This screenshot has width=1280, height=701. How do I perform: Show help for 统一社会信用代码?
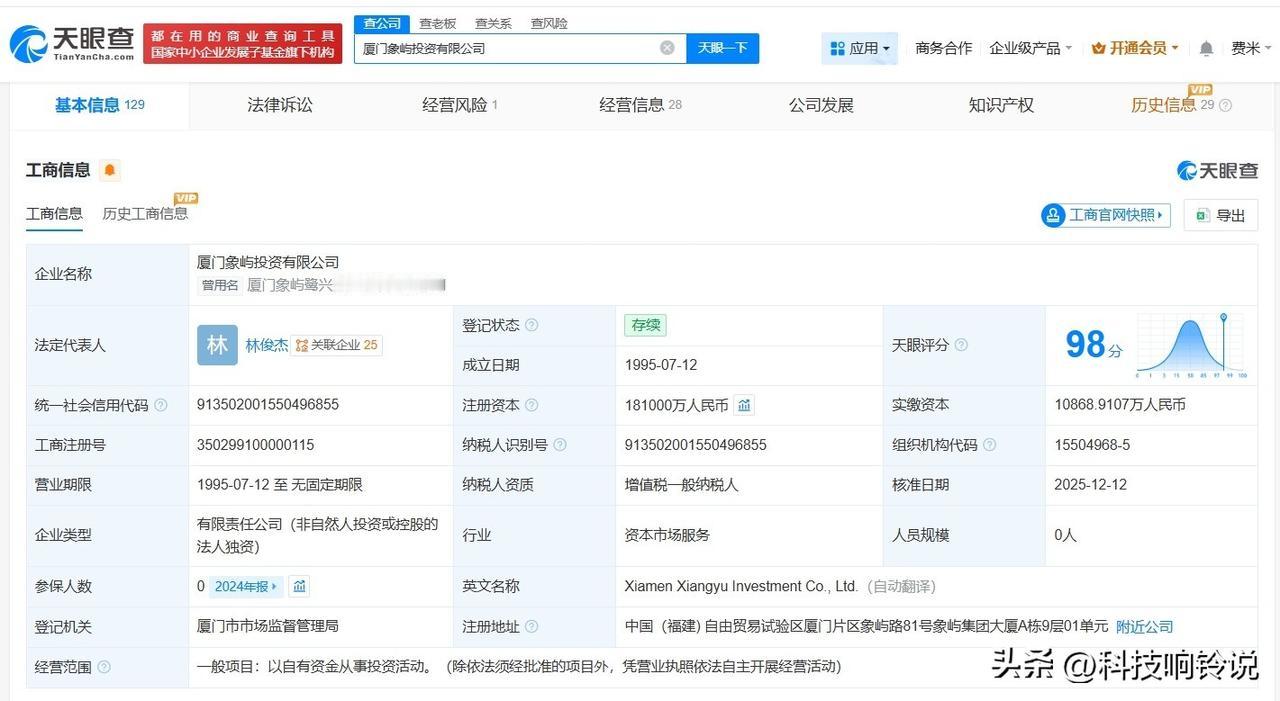pyautogui.click(x=161, y=405)
